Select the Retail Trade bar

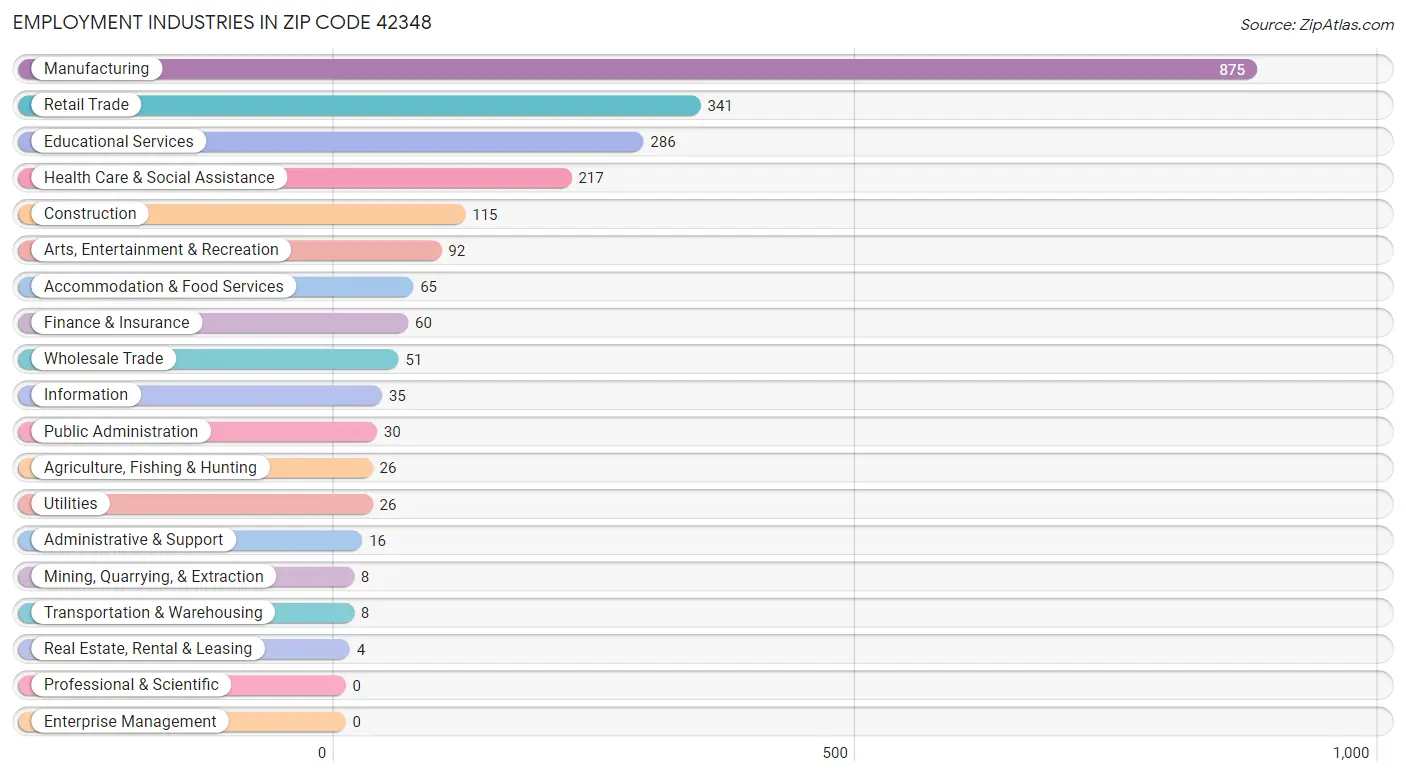coord(359,105)
